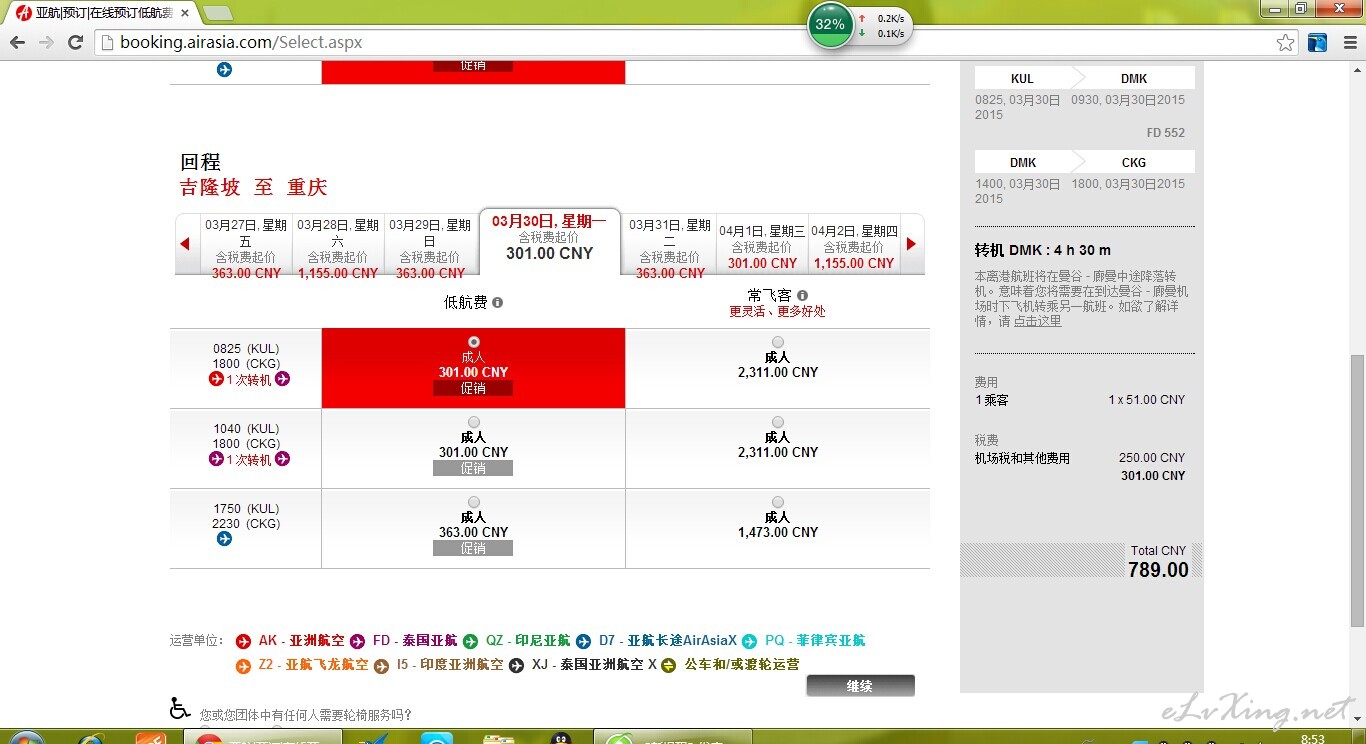Select low fare 363.00 CNY for 1750 flight
1366x744 pixels.
[473, 502]
